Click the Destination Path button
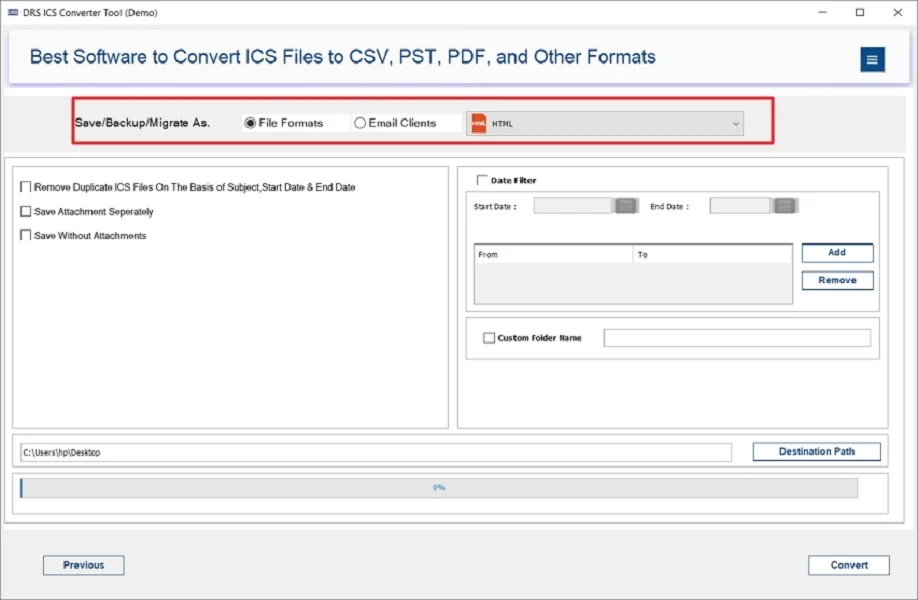This screenshot has height=600, width=918. pos(816,451)
